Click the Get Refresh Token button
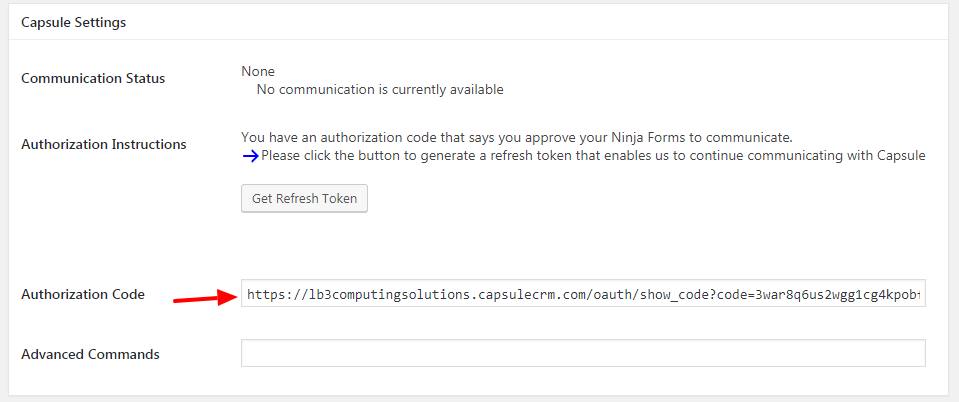 click(x=305, y=198)
